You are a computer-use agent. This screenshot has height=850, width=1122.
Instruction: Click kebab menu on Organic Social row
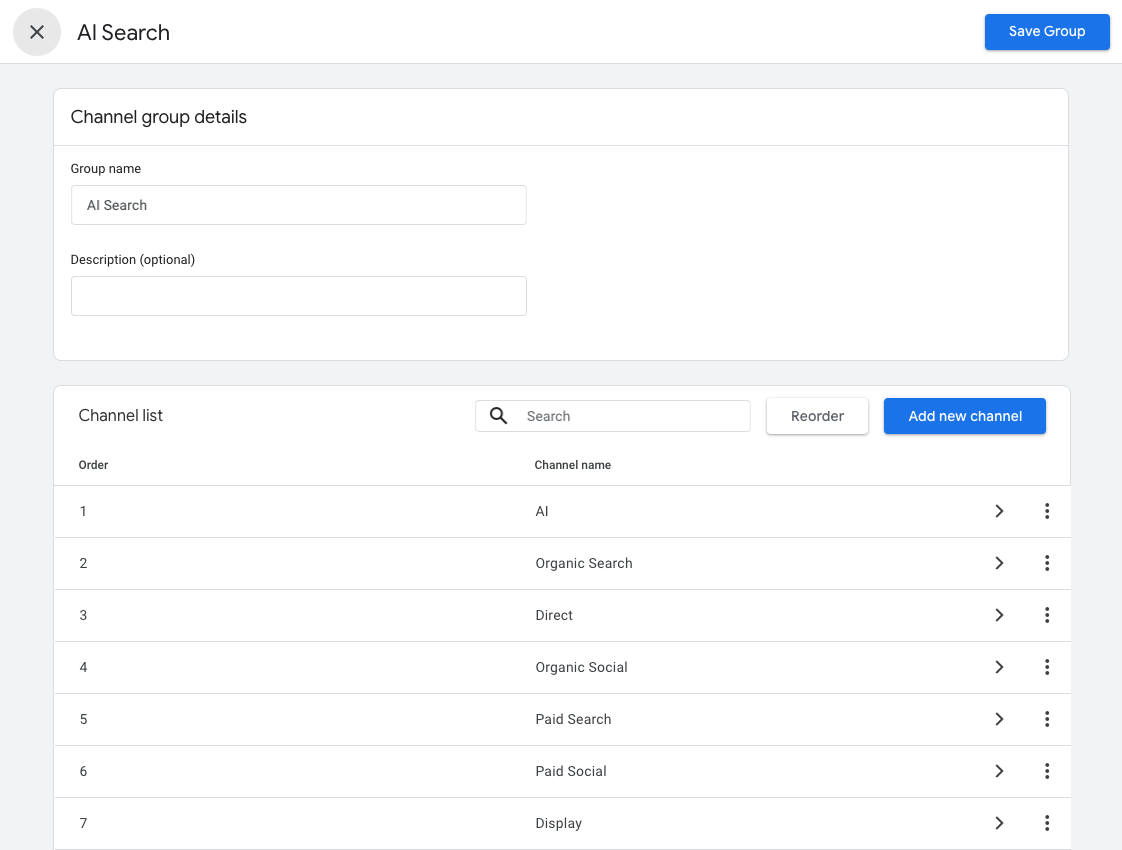1046,667
